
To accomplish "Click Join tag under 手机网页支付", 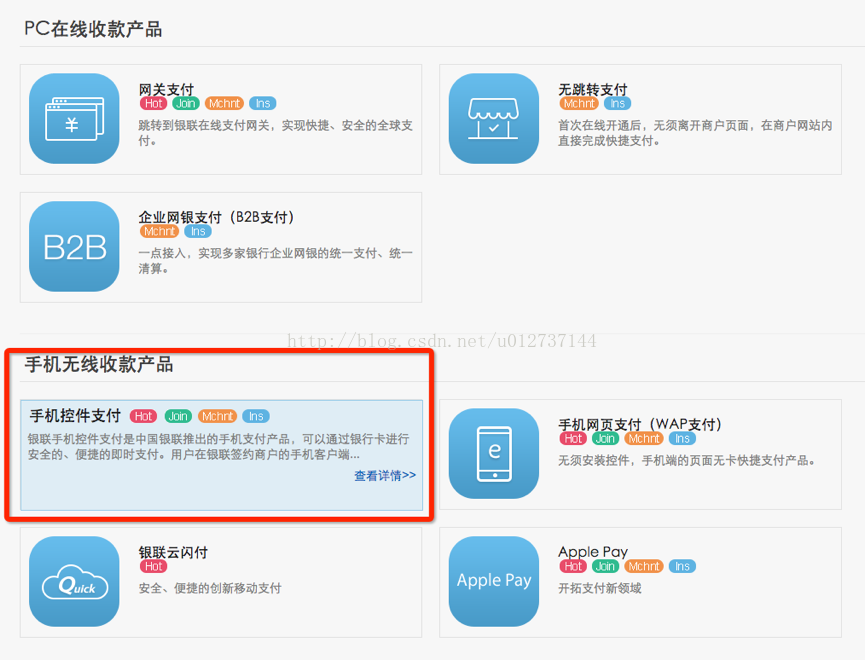I will pyautogui.click(x=606, y=438).
